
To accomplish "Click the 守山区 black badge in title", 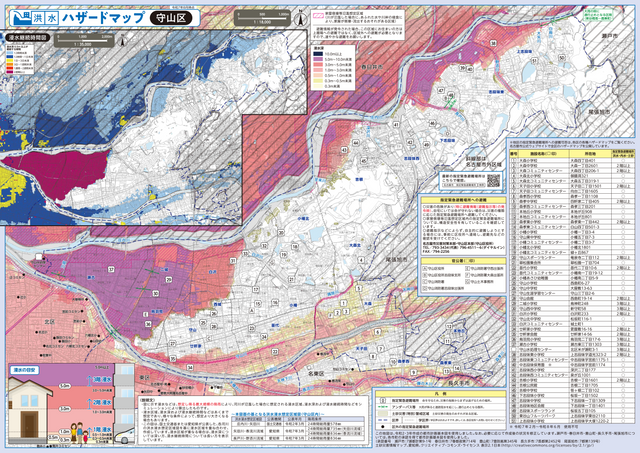I will click(171, 18).
